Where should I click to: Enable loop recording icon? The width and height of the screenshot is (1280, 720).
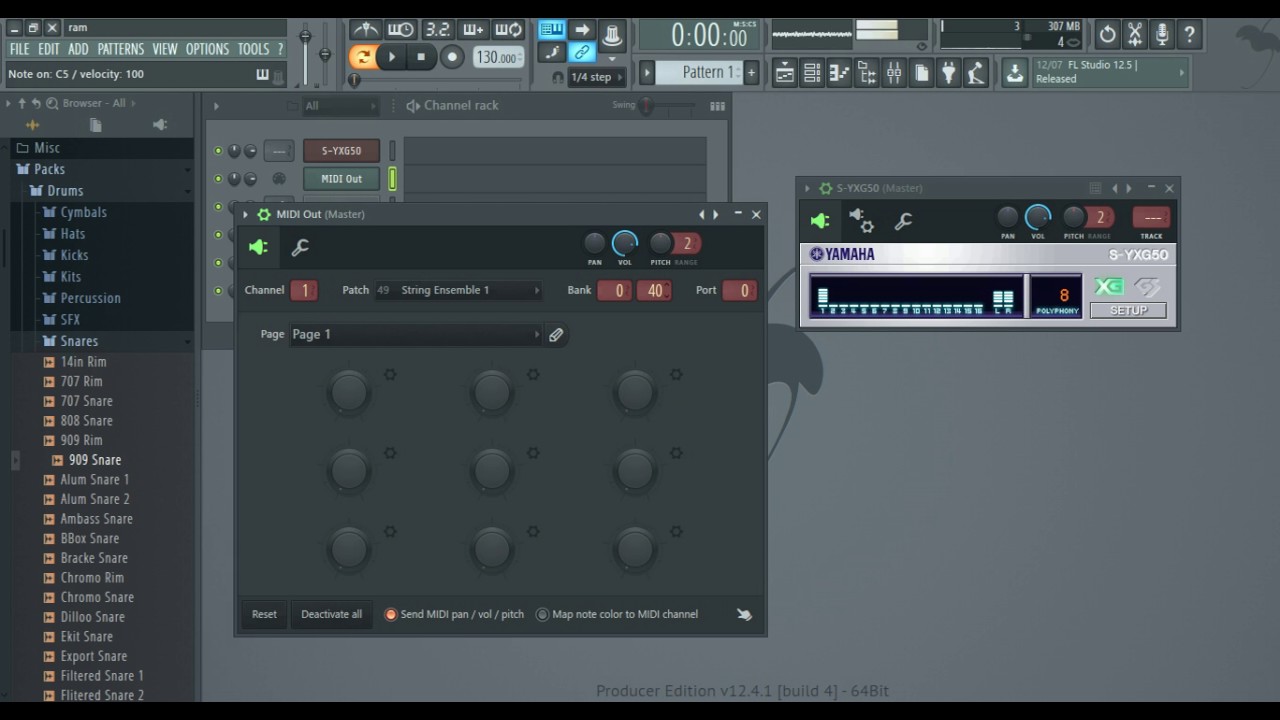coord(509,29)
